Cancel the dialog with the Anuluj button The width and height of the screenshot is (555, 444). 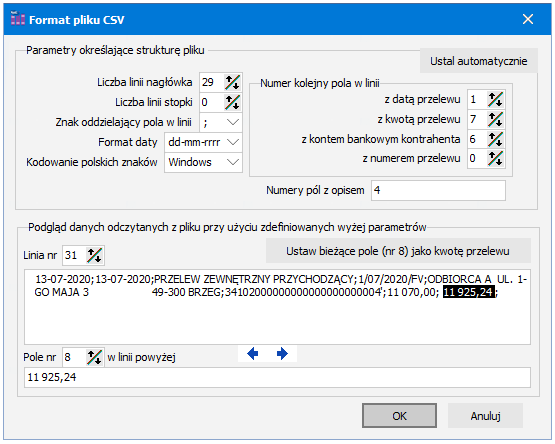click(x=485, y=416)
